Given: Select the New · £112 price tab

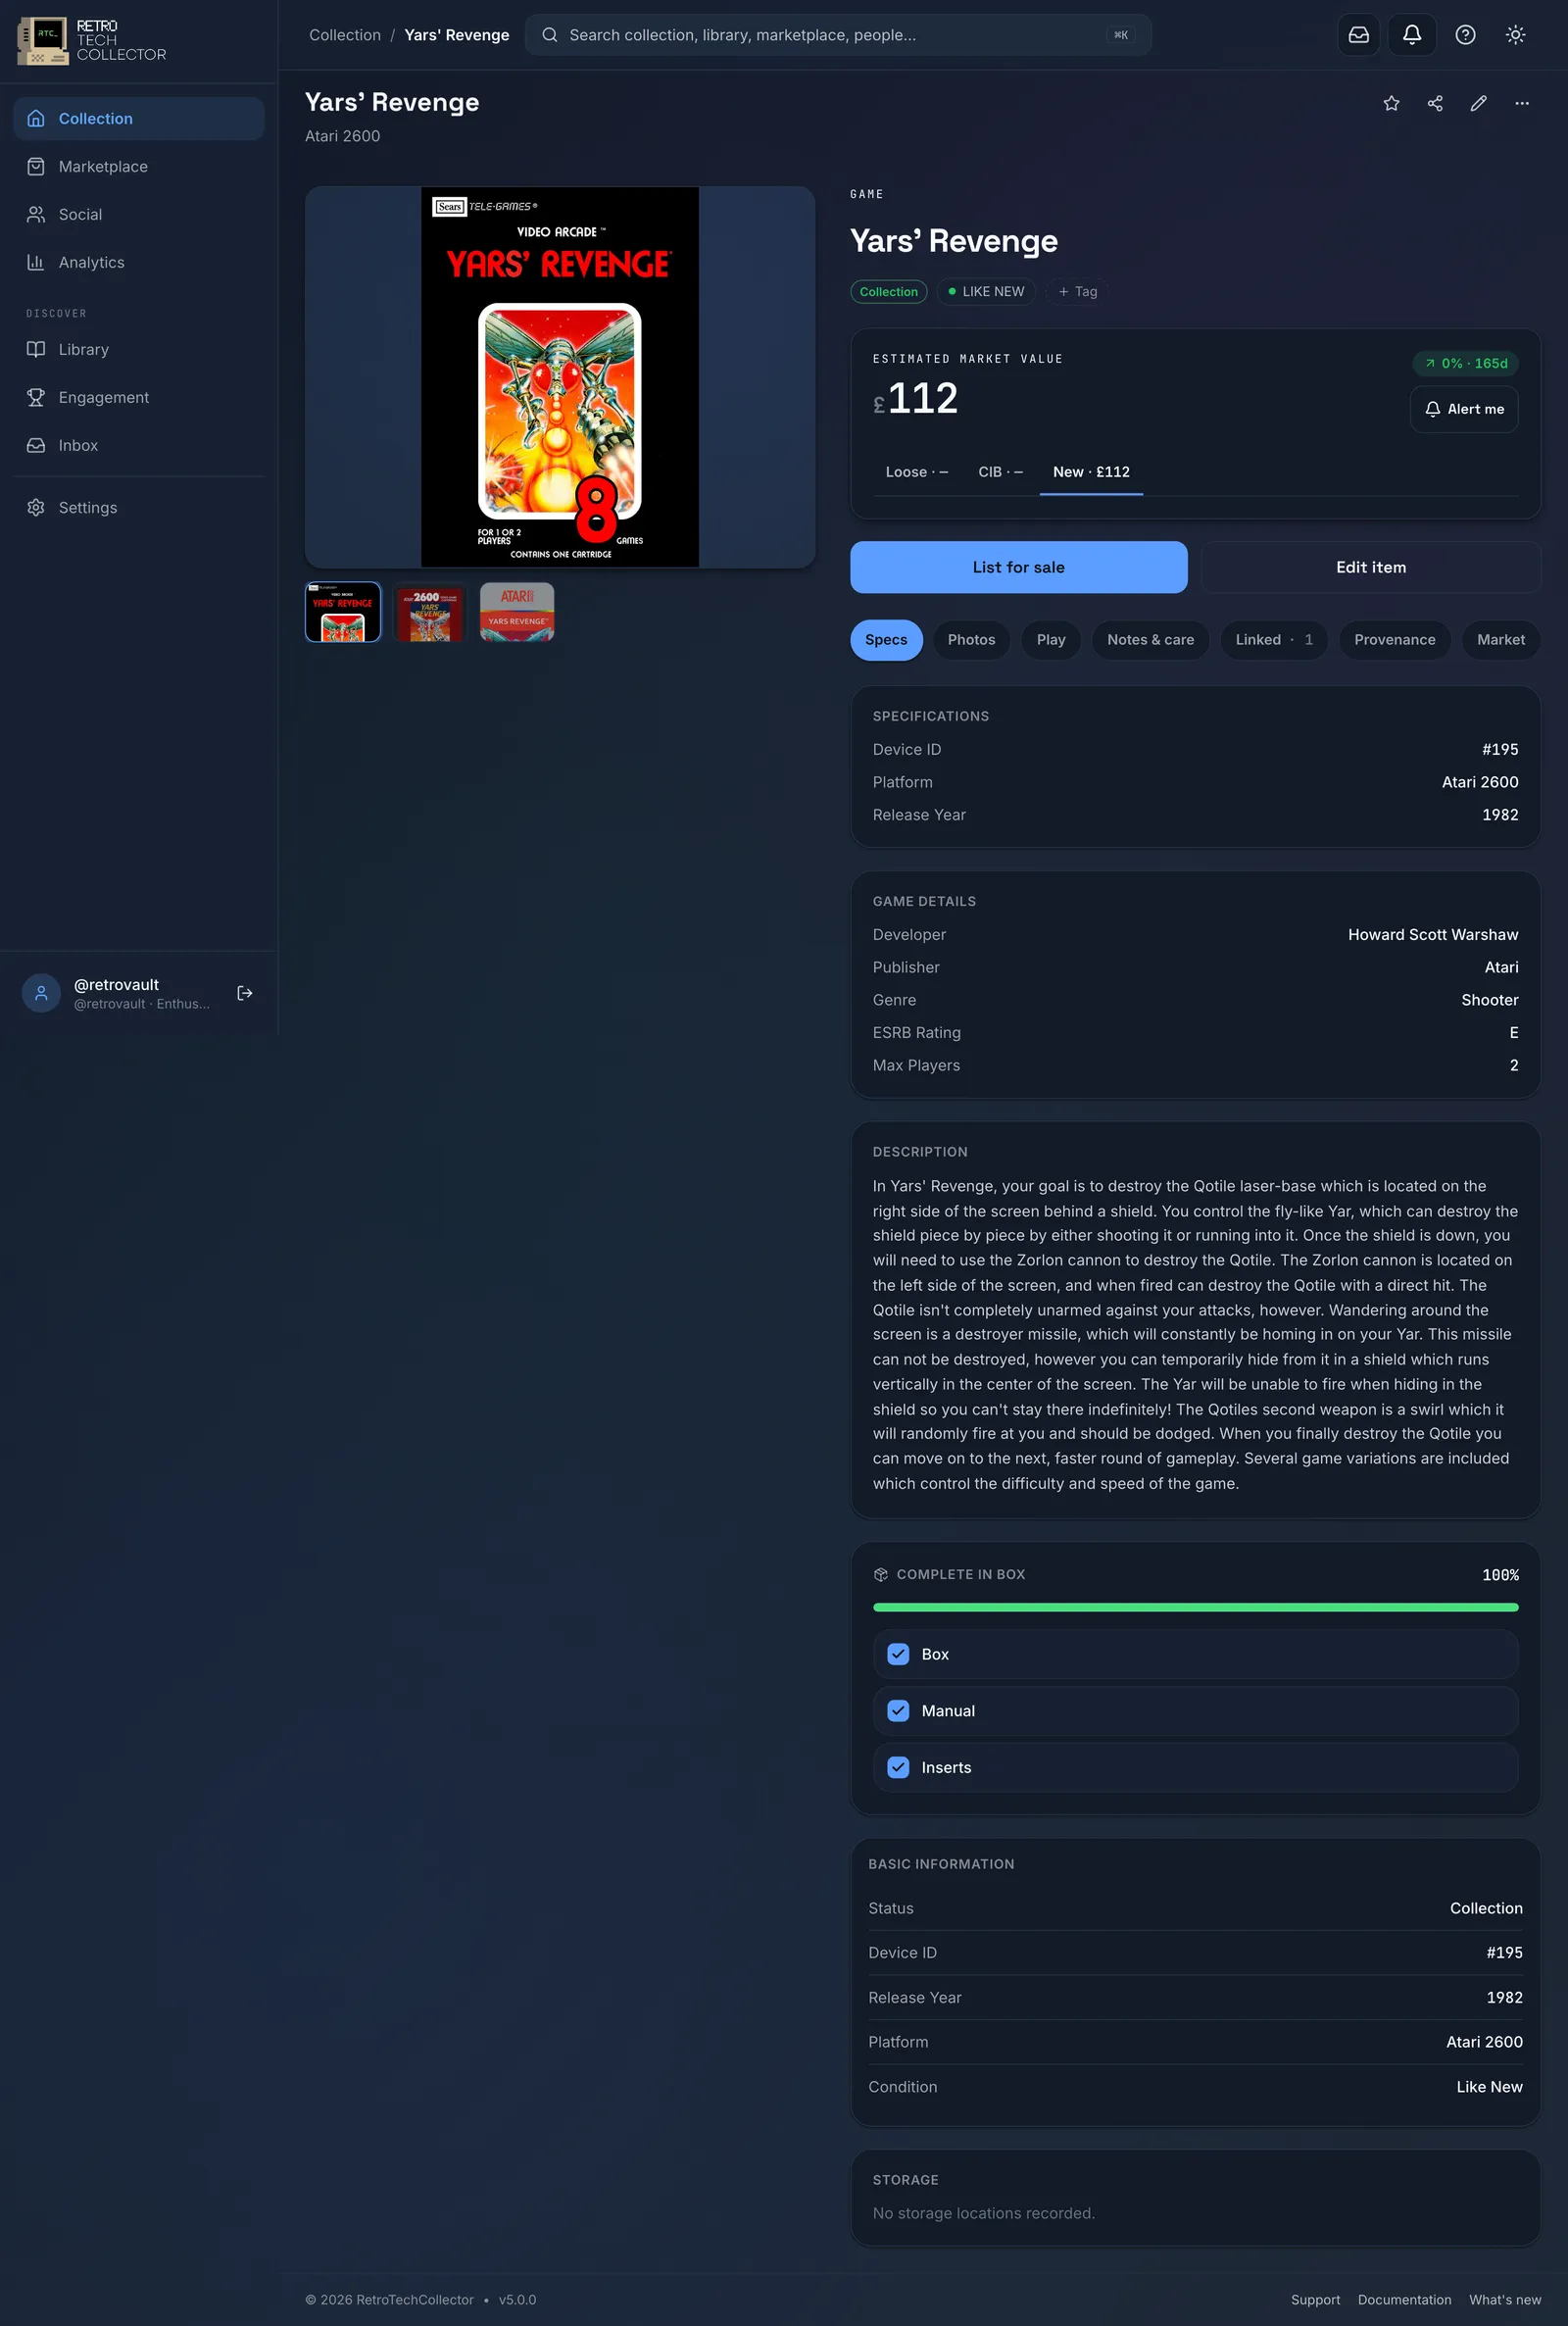Looking at the screenshot, I should pos(1091,472).
